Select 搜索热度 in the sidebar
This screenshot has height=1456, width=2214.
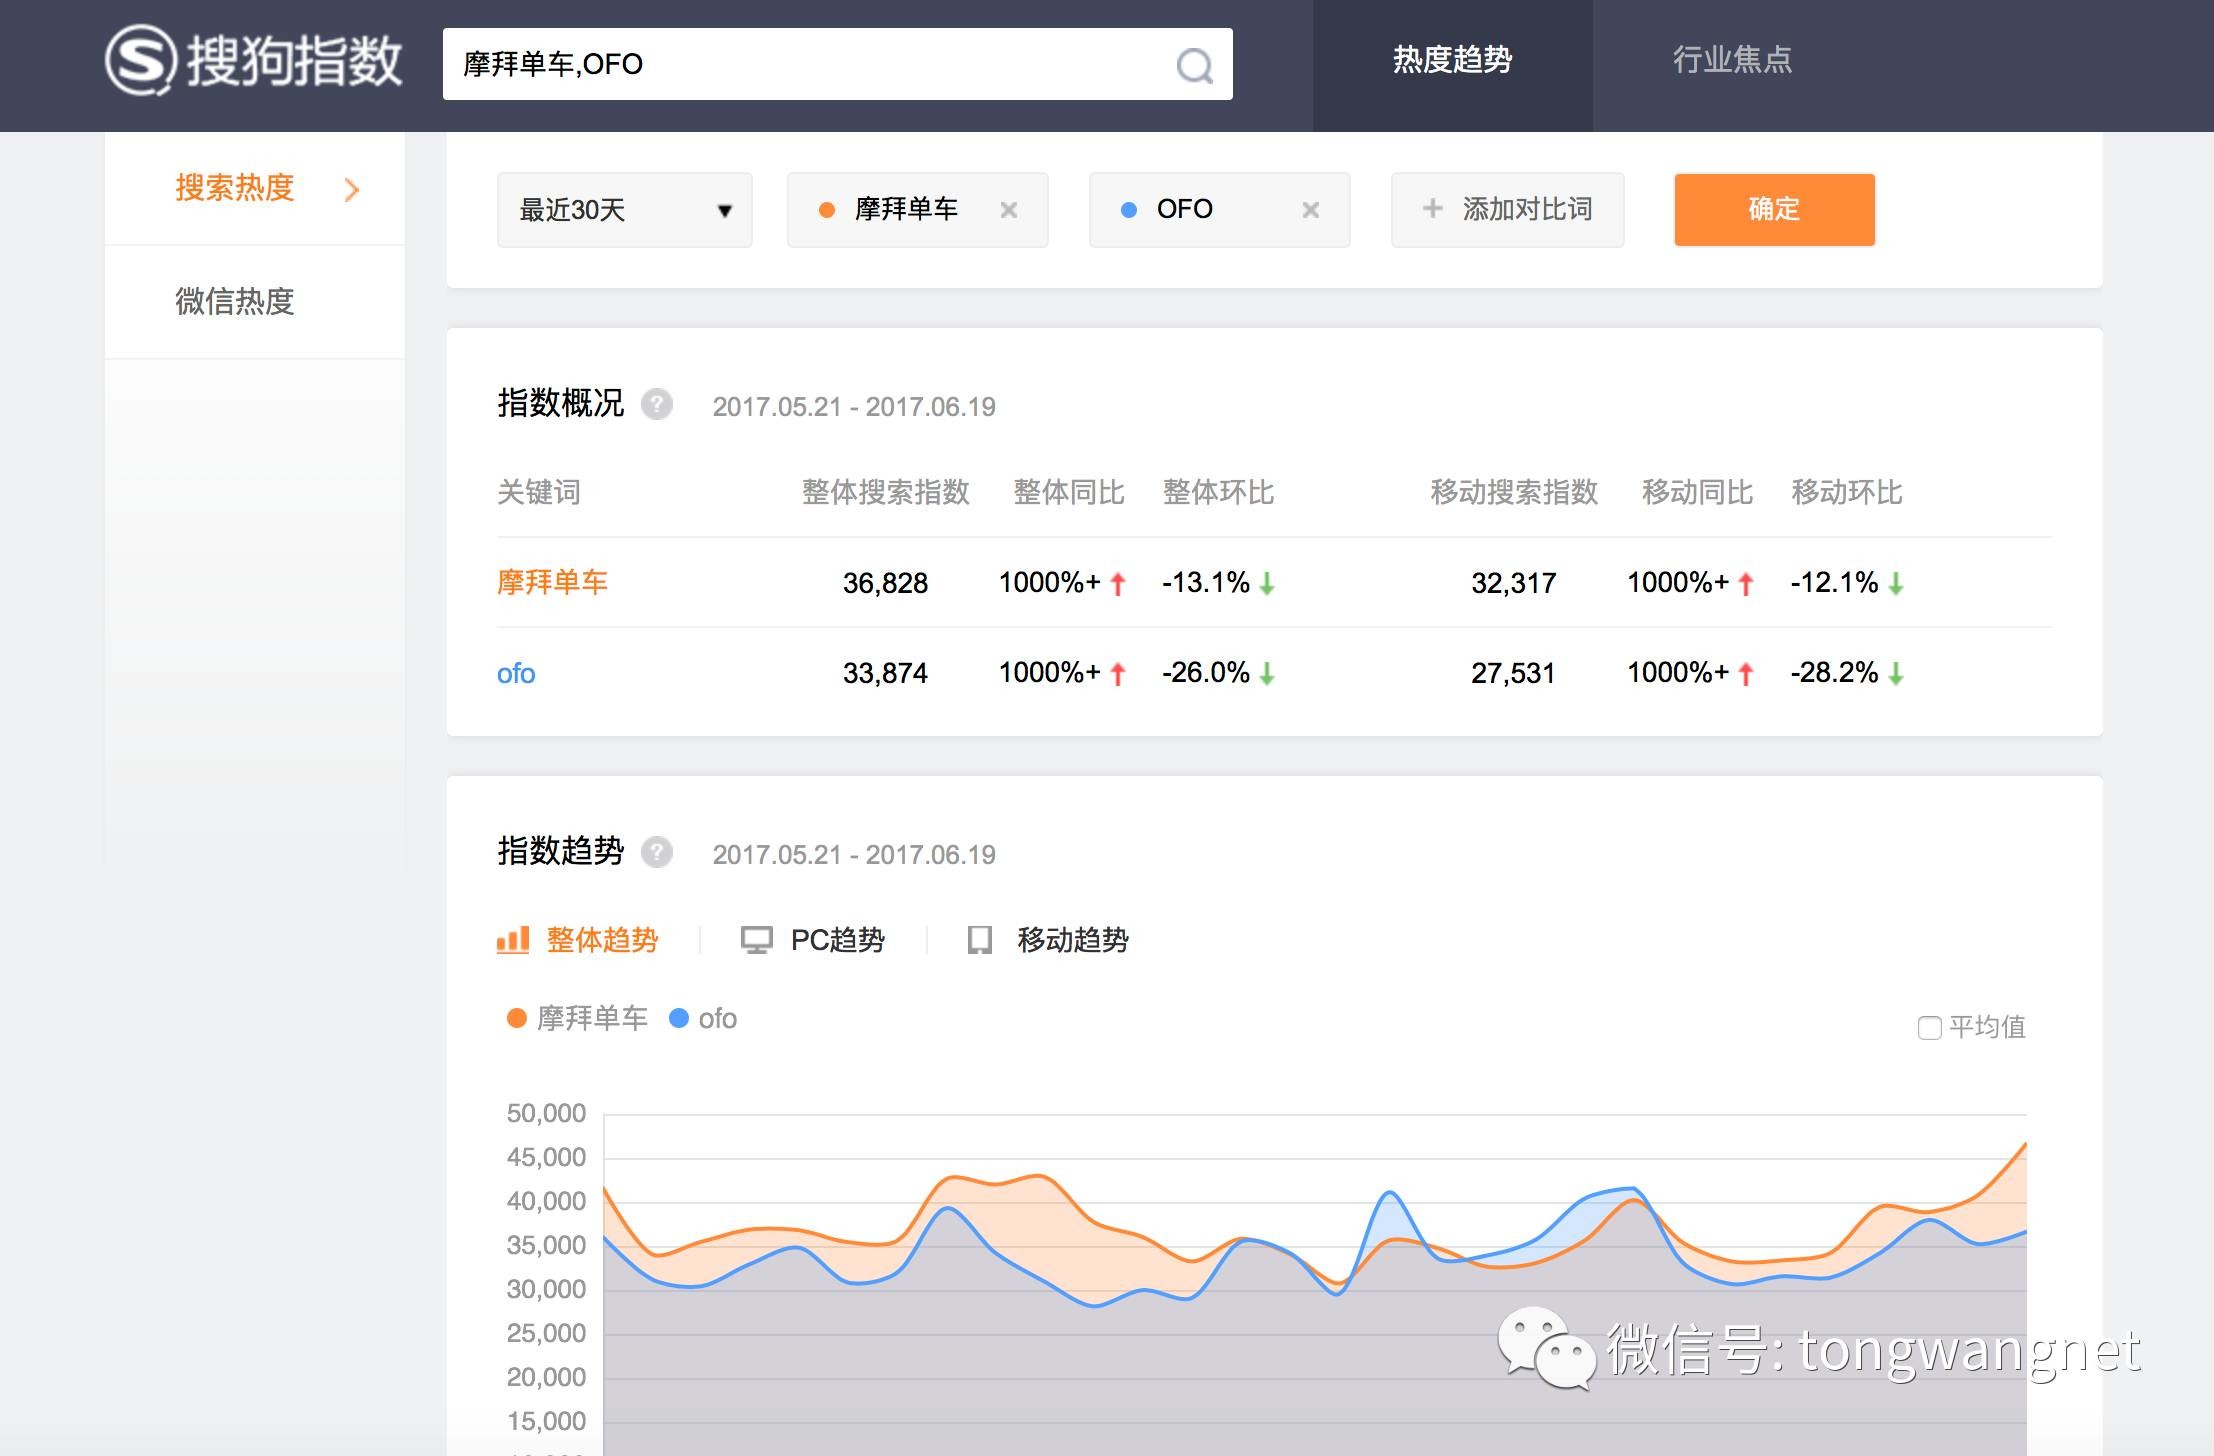click(x=235, y=188)
